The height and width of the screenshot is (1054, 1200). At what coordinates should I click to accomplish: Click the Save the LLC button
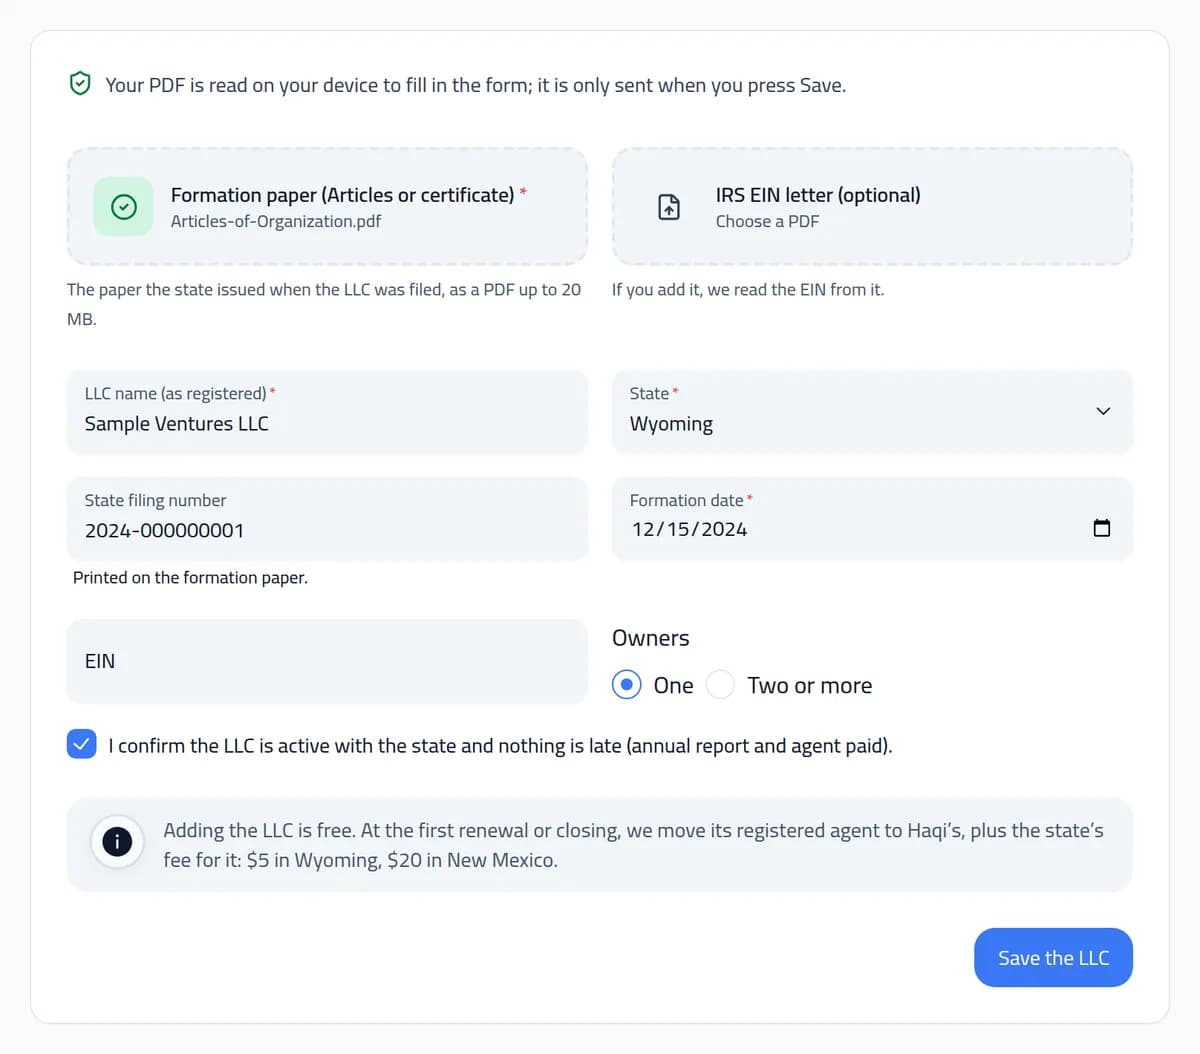[1053, 957]
